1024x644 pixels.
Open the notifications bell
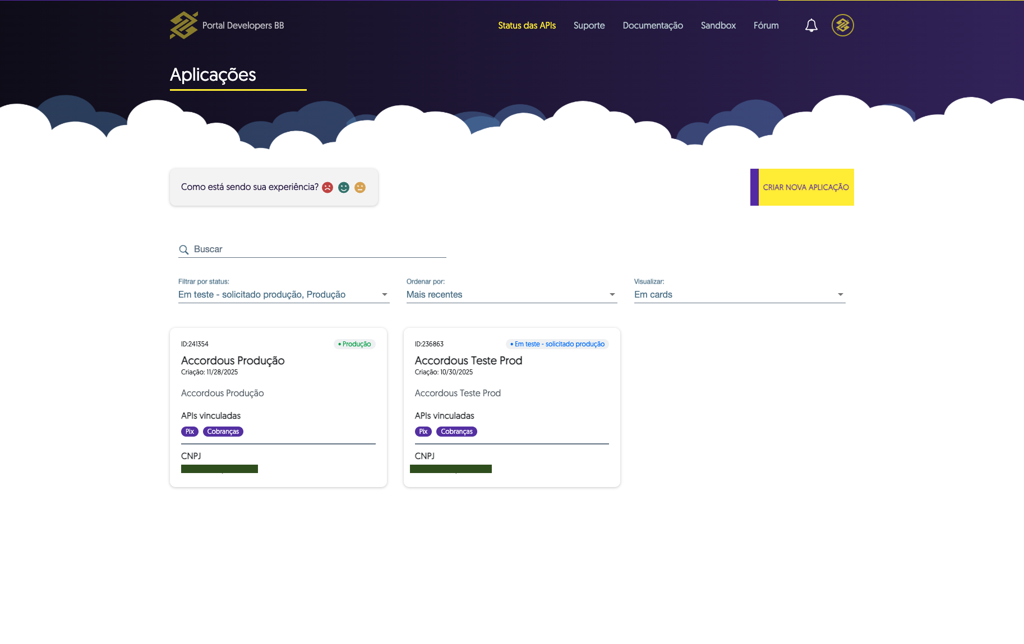[811, 25]
